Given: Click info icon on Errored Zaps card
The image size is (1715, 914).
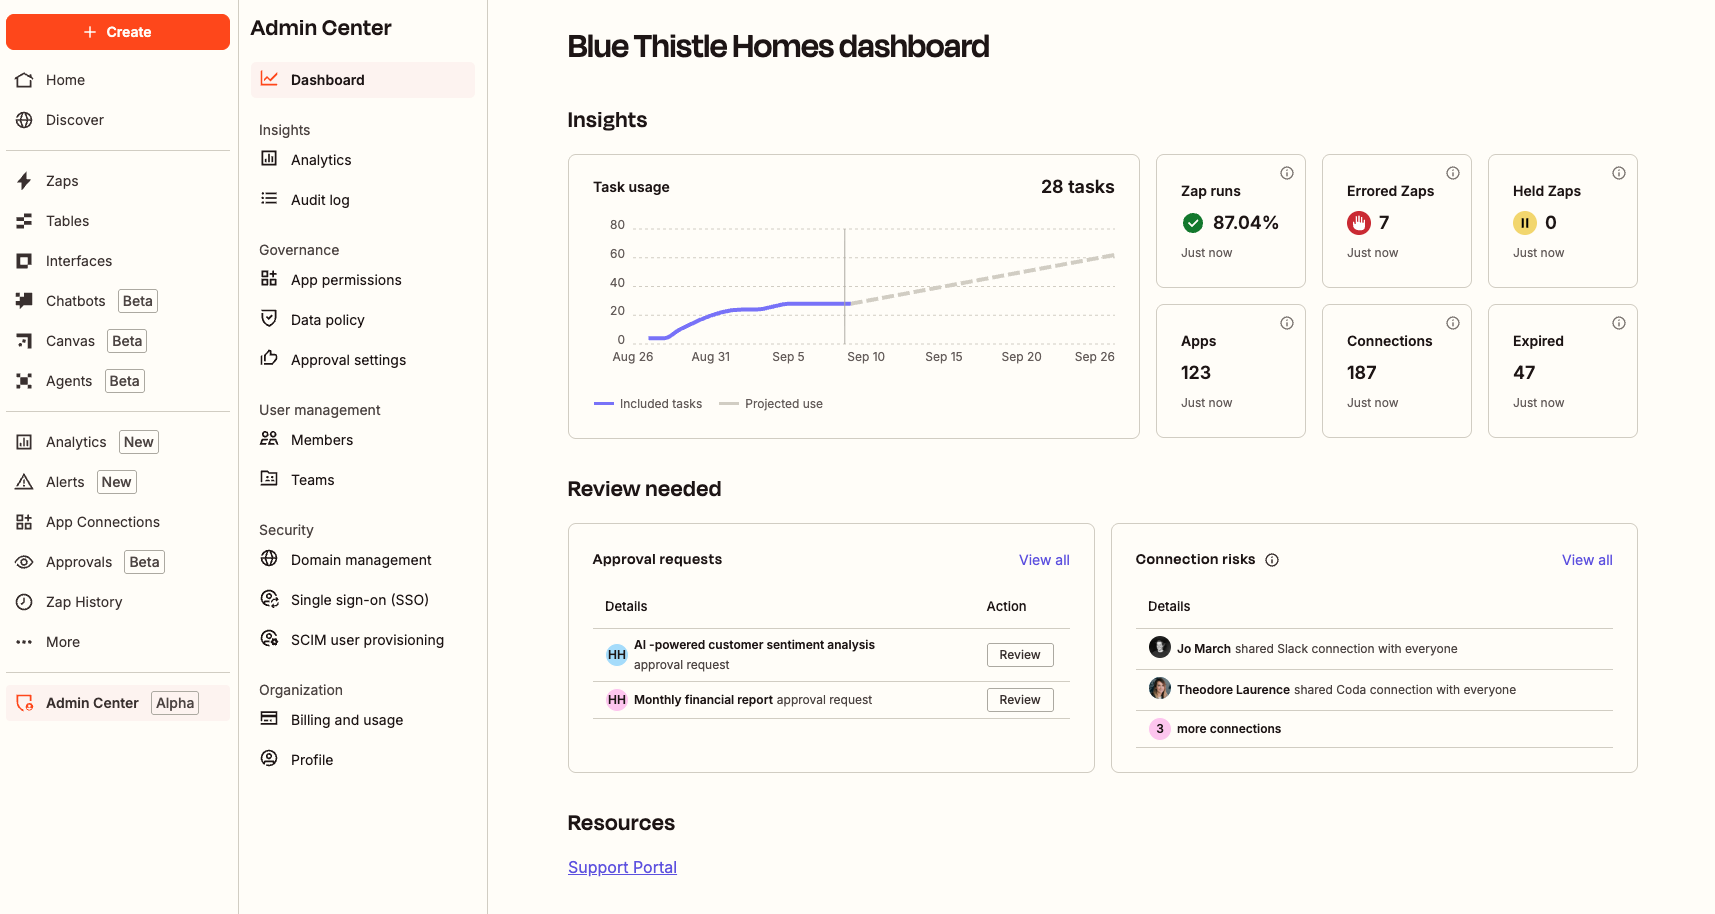Looking at the screenshot, I should click(x=1453, y=173).
